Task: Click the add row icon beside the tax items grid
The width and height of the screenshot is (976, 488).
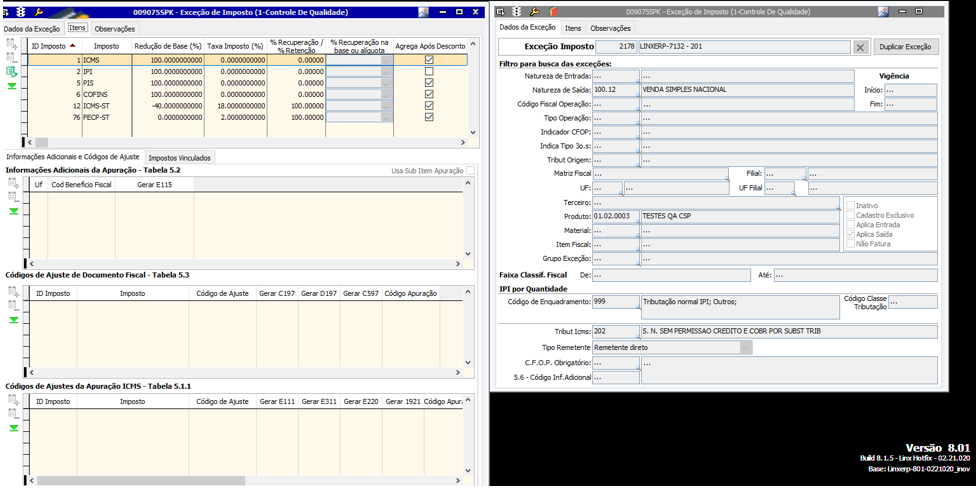Action: [12, 45]
